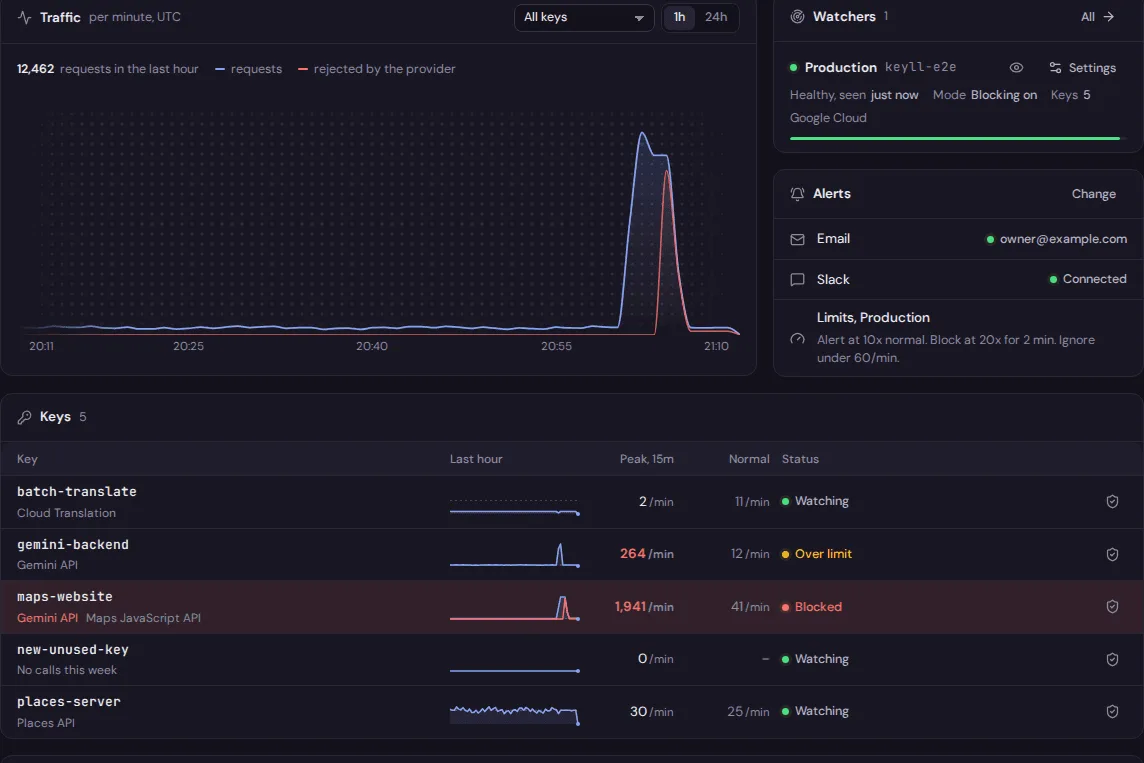Click the Mode Blocking on text
Viewport: 1144px width, 763px height.
[x=985, y=95]
